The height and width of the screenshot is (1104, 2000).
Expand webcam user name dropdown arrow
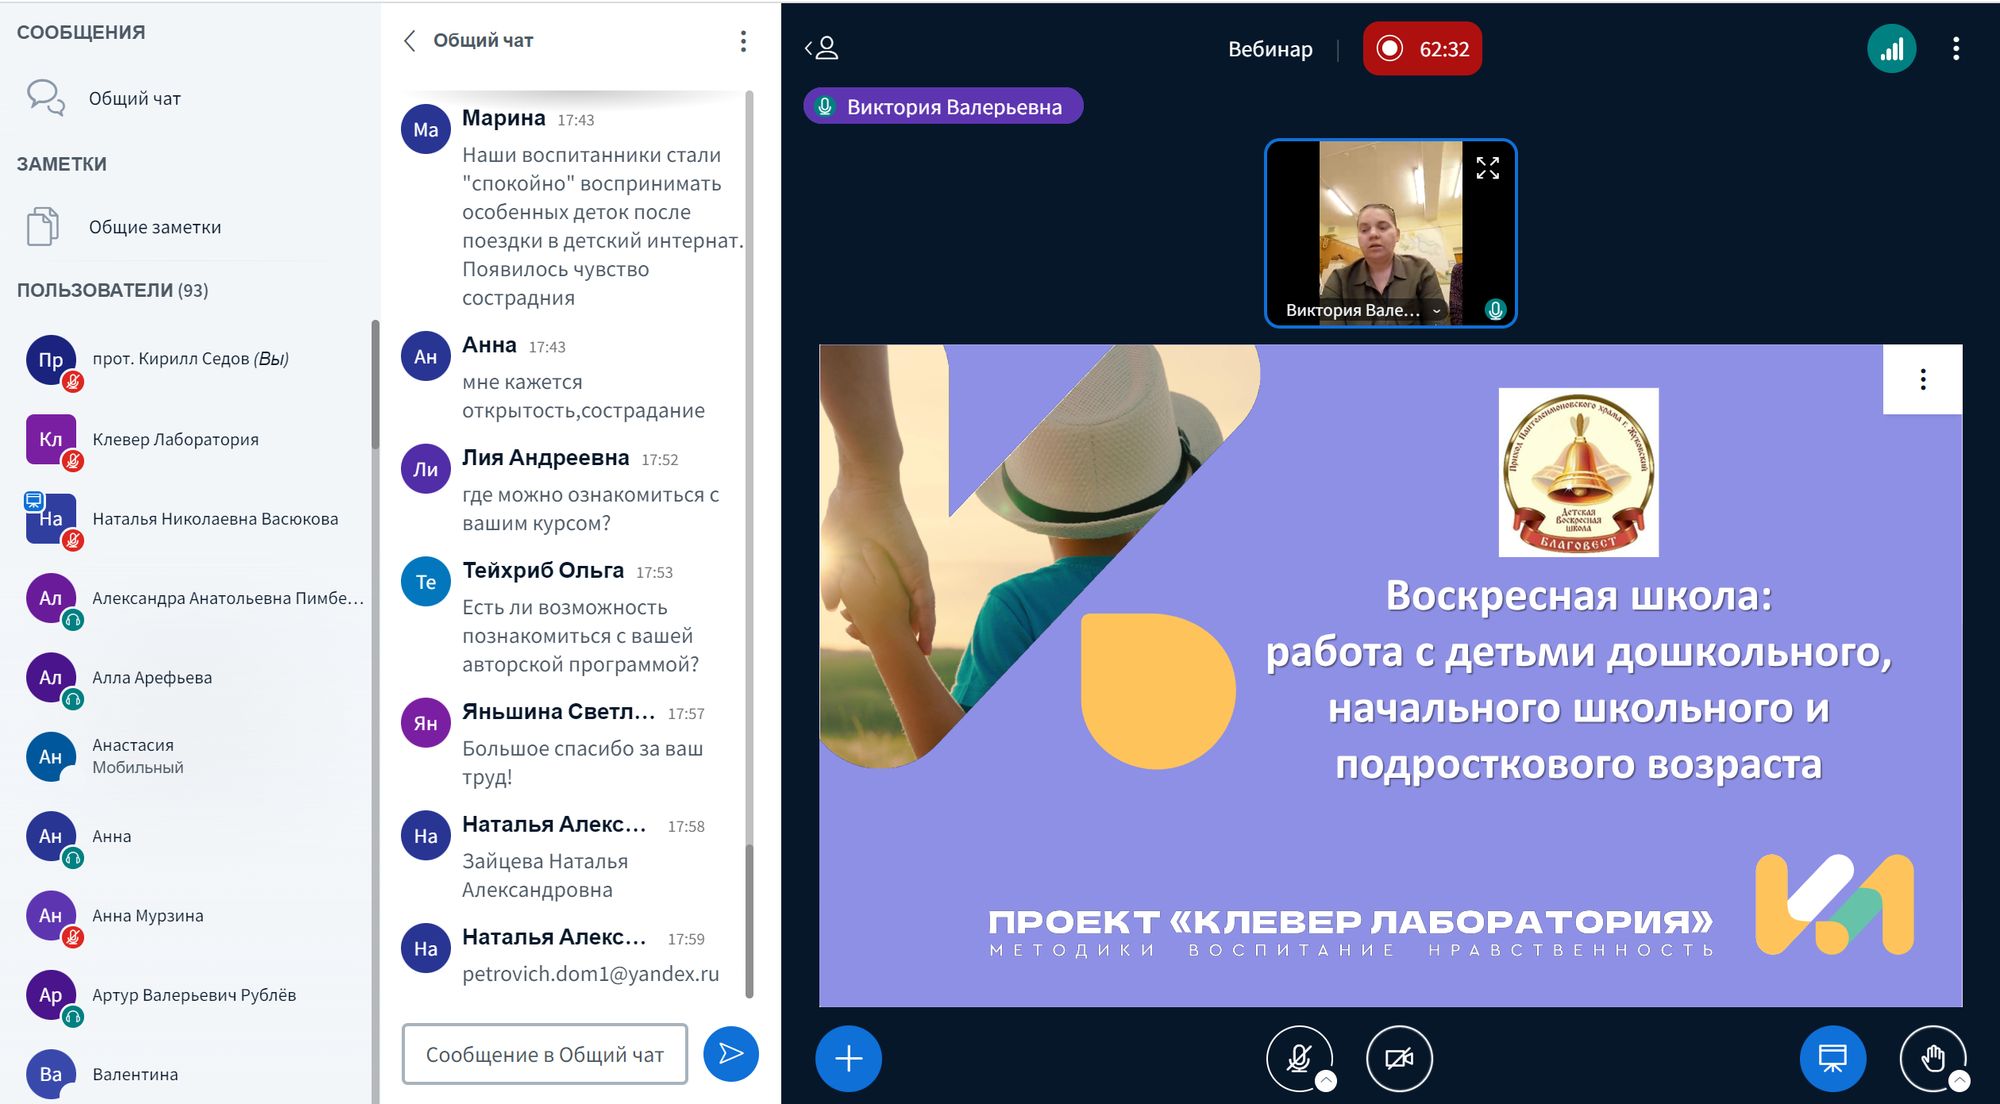click(1436, 311)
